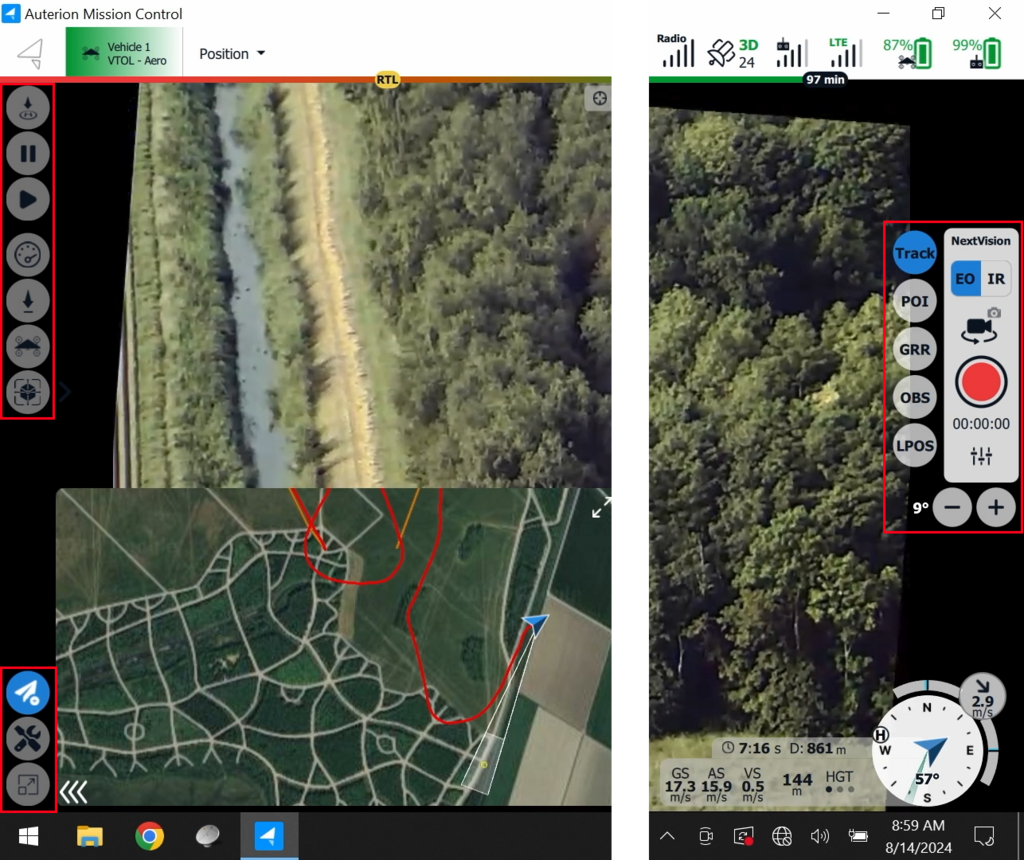The image size is (1024, 860).
Task: Open the wrench and screwdriver tools menu
Action: click(28, 739)
